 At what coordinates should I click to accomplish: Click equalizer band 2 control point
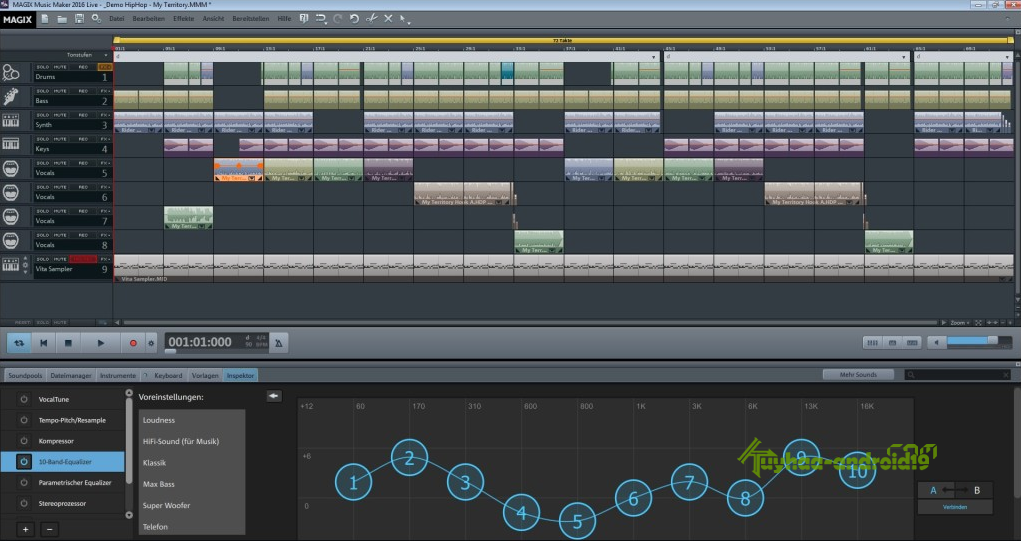[x=410, y=458]
